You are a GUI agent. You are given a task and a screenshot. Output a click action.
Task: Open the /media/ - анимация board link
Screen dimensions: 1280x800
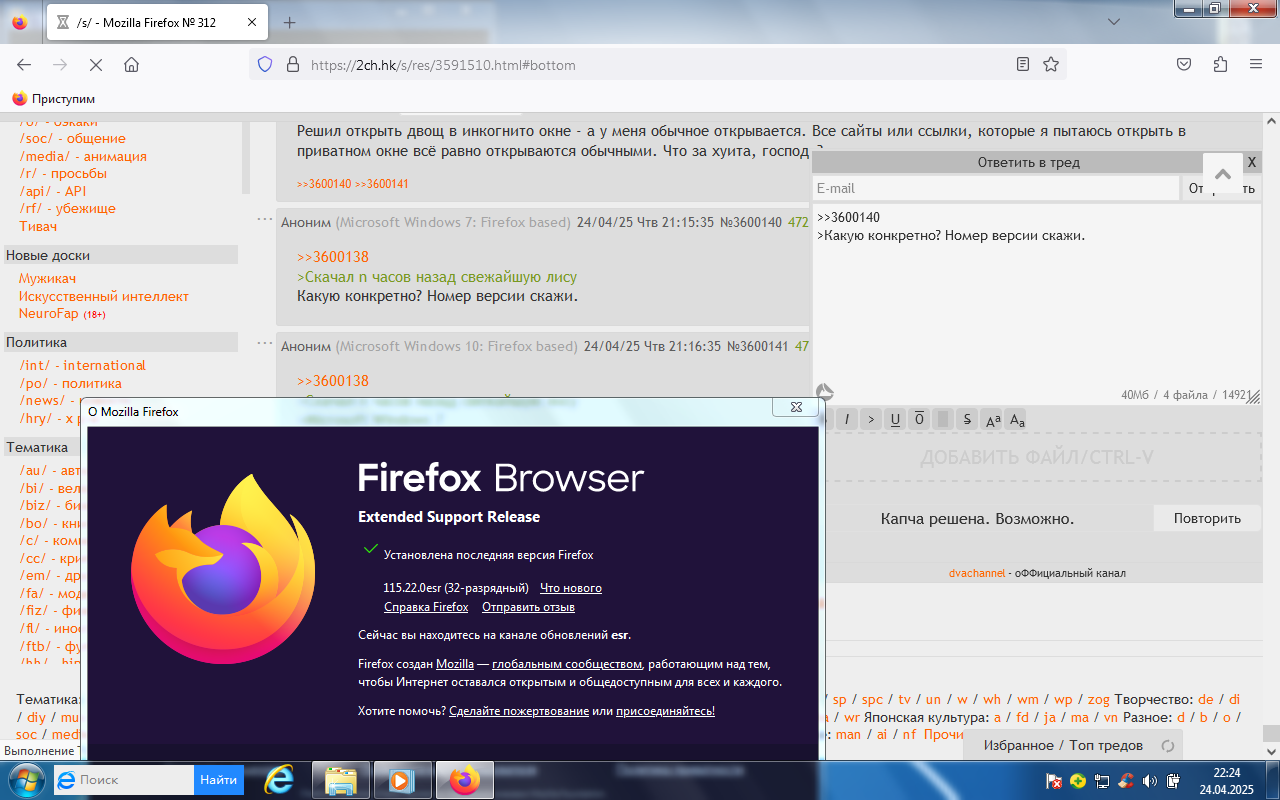(x=83, y=156)
